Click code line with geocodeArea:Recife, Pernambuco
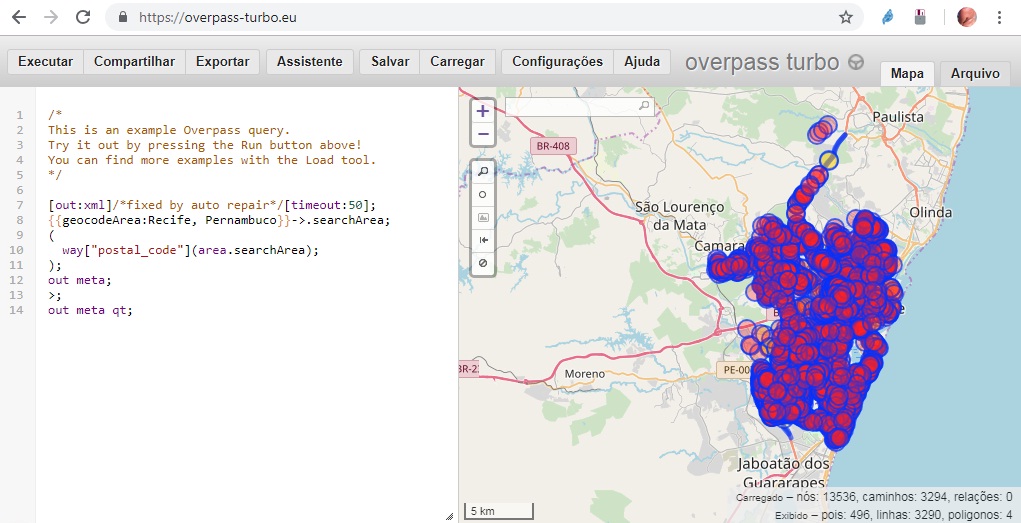This screenshot has width=1021, height=523. 219,220
